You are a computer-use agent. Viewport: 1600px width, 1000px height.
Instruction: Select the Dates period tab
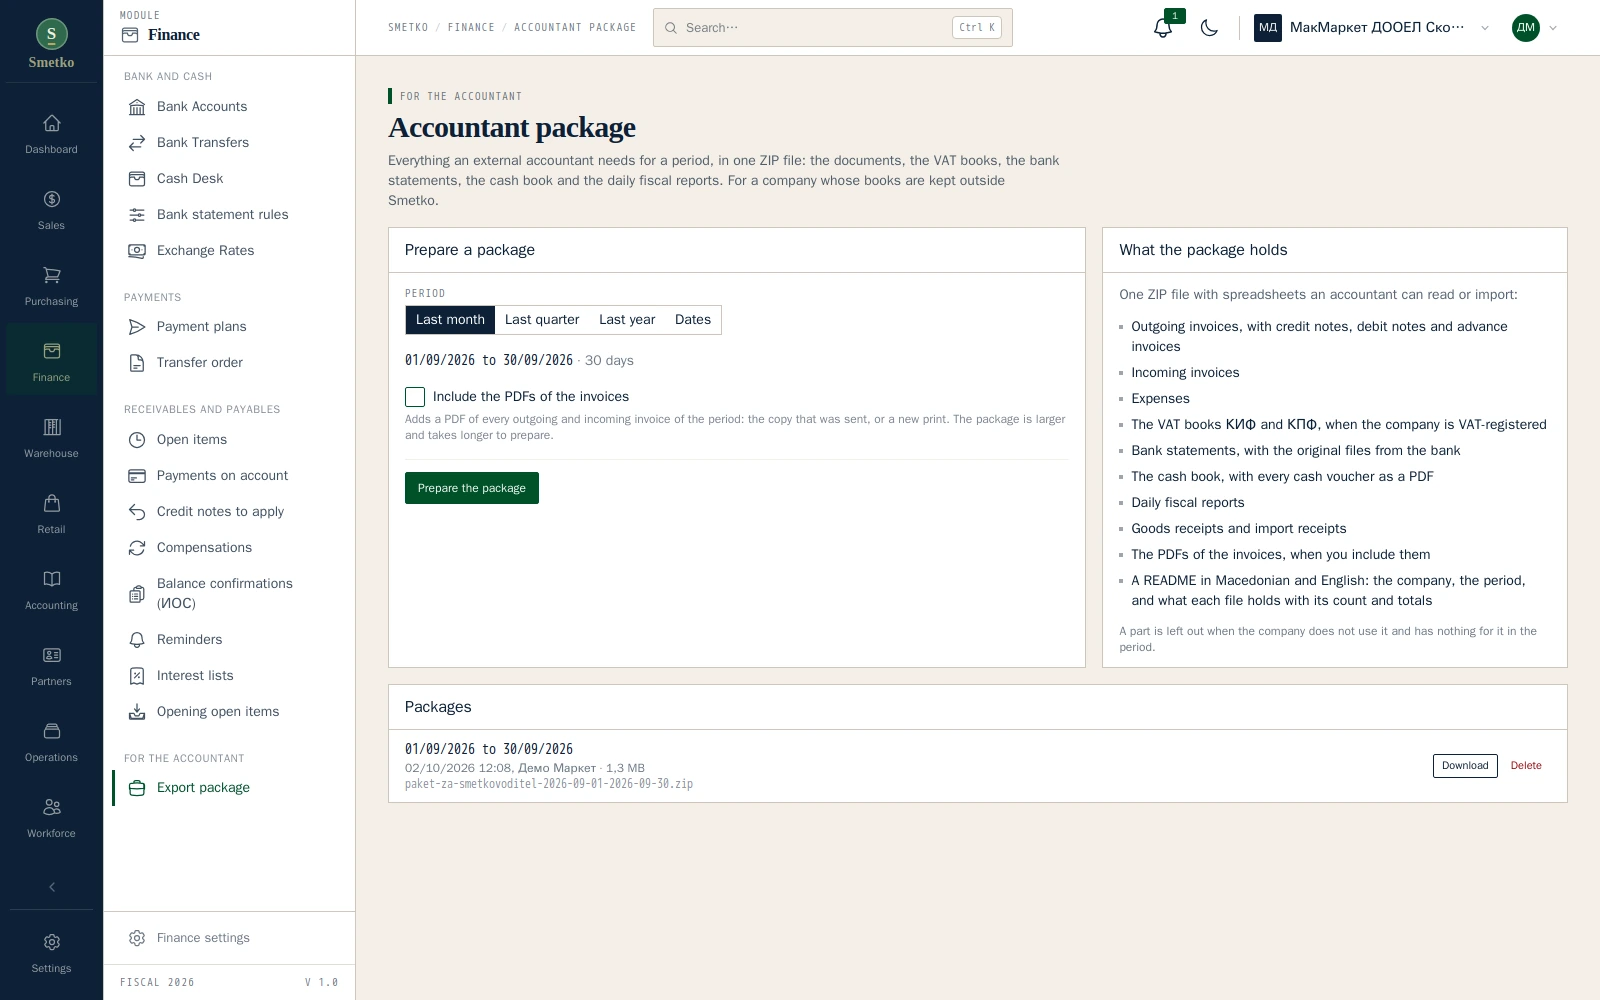pos(693,320)
